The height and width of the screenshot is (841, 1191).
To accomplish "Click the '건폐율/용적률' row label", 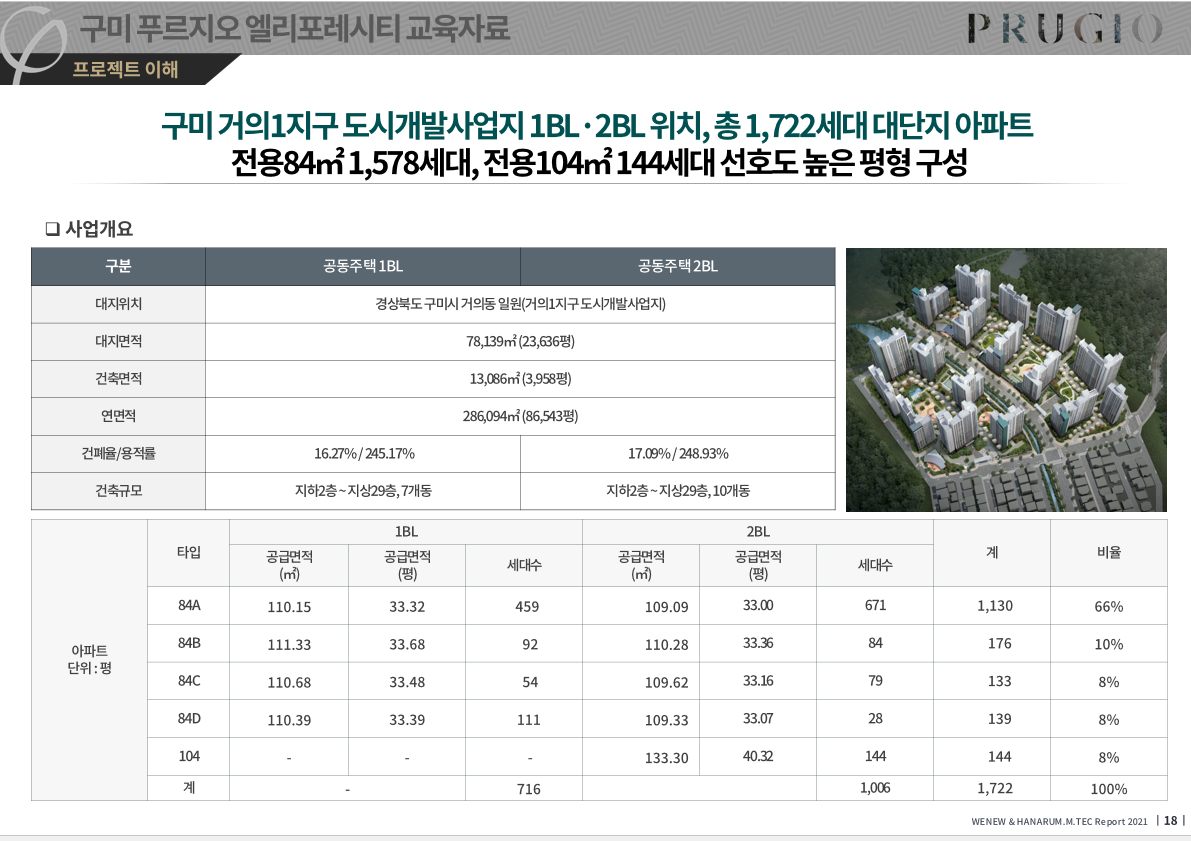I will click(118, 454).
